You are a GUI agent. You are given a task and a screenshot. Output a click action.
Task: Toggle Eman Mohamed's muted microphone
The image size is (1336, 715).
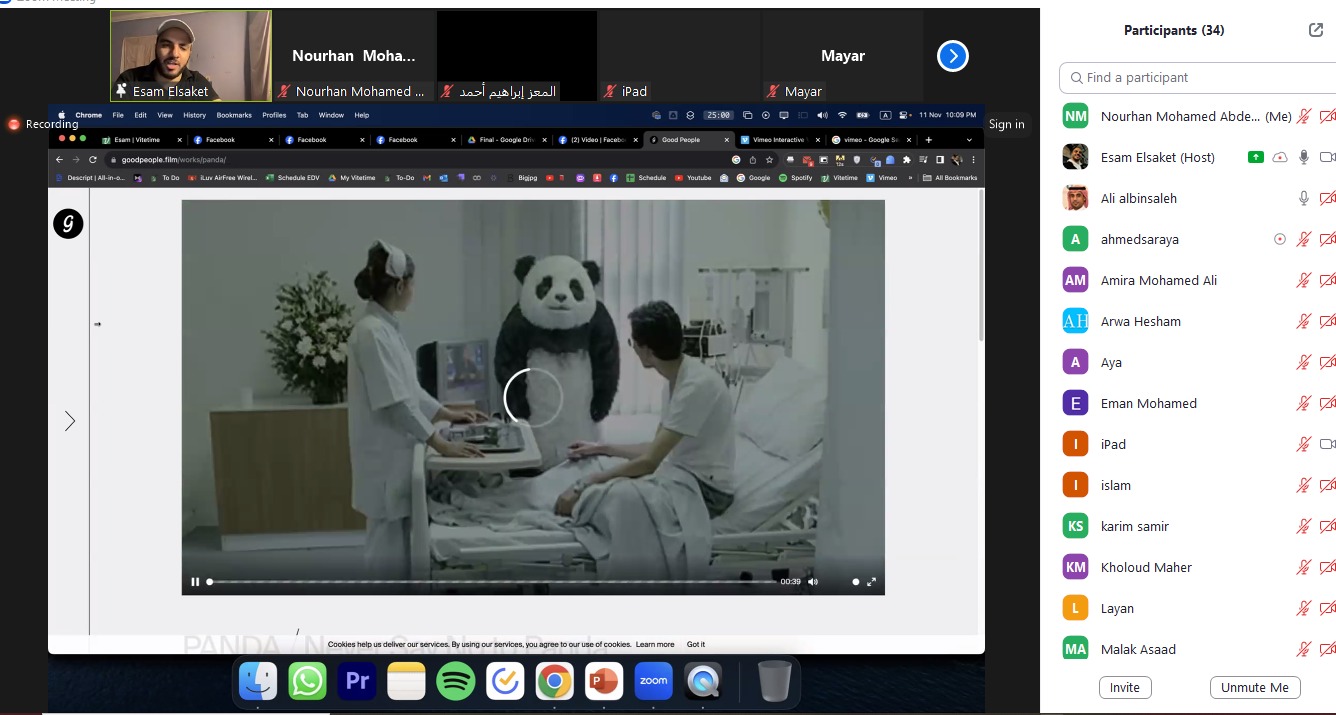point(1304,403)
